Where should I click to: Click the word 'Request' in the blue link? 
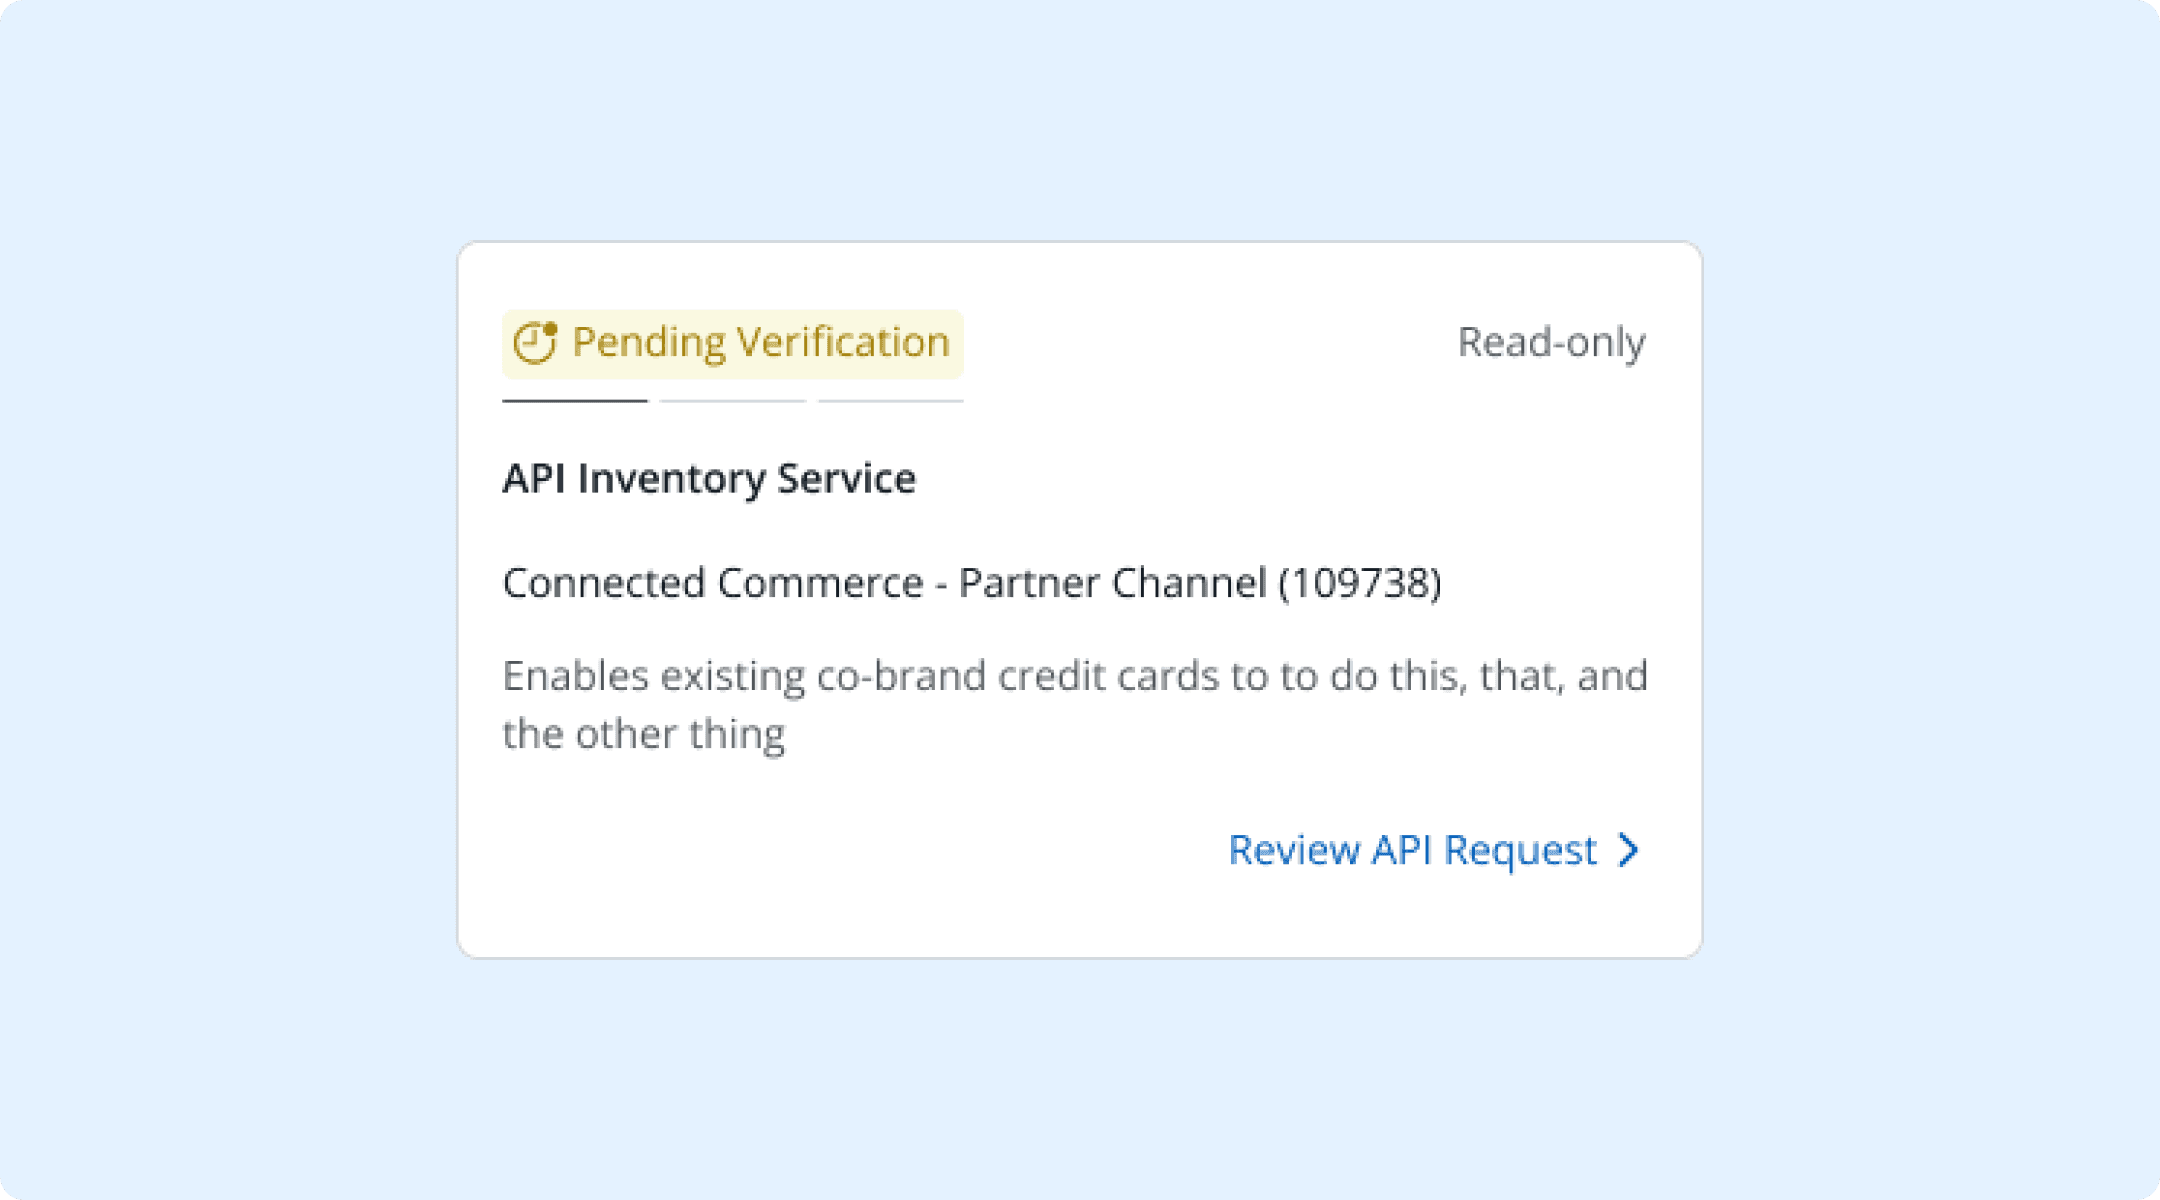click(1520, 850)
